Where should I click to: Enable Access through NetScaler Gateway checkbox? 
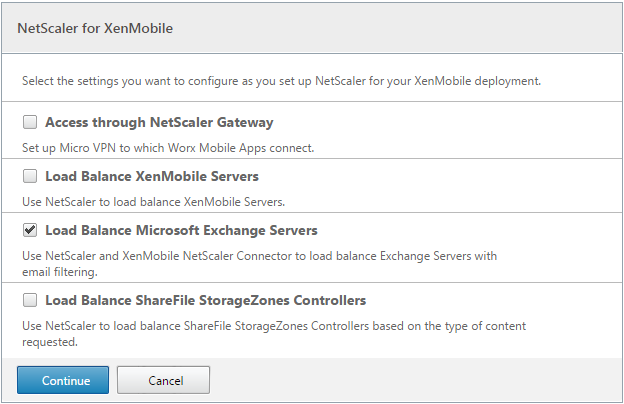30,123
